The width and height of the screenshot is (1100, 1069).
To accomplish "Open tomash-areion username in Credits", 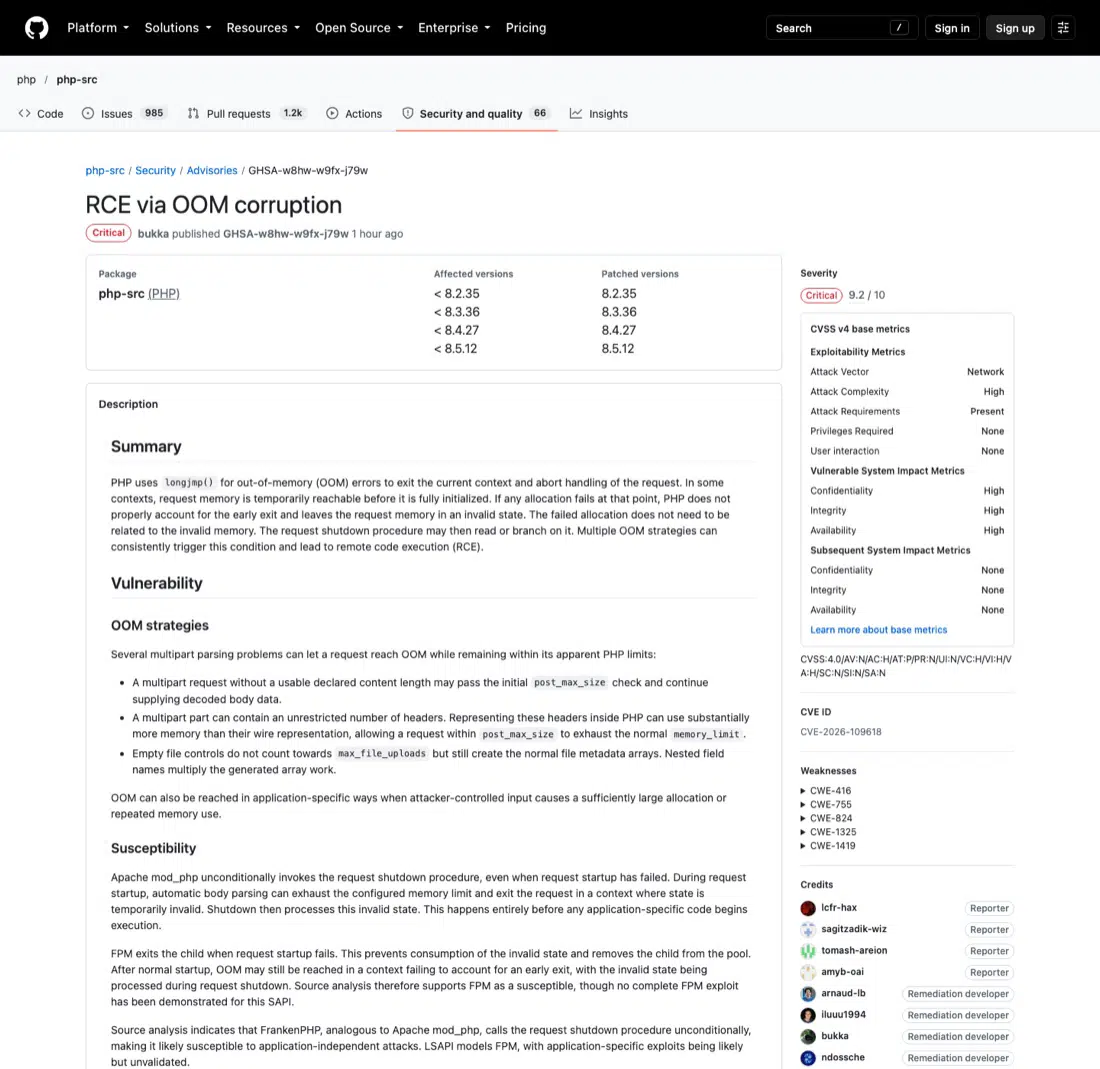I will pos(854,950).
